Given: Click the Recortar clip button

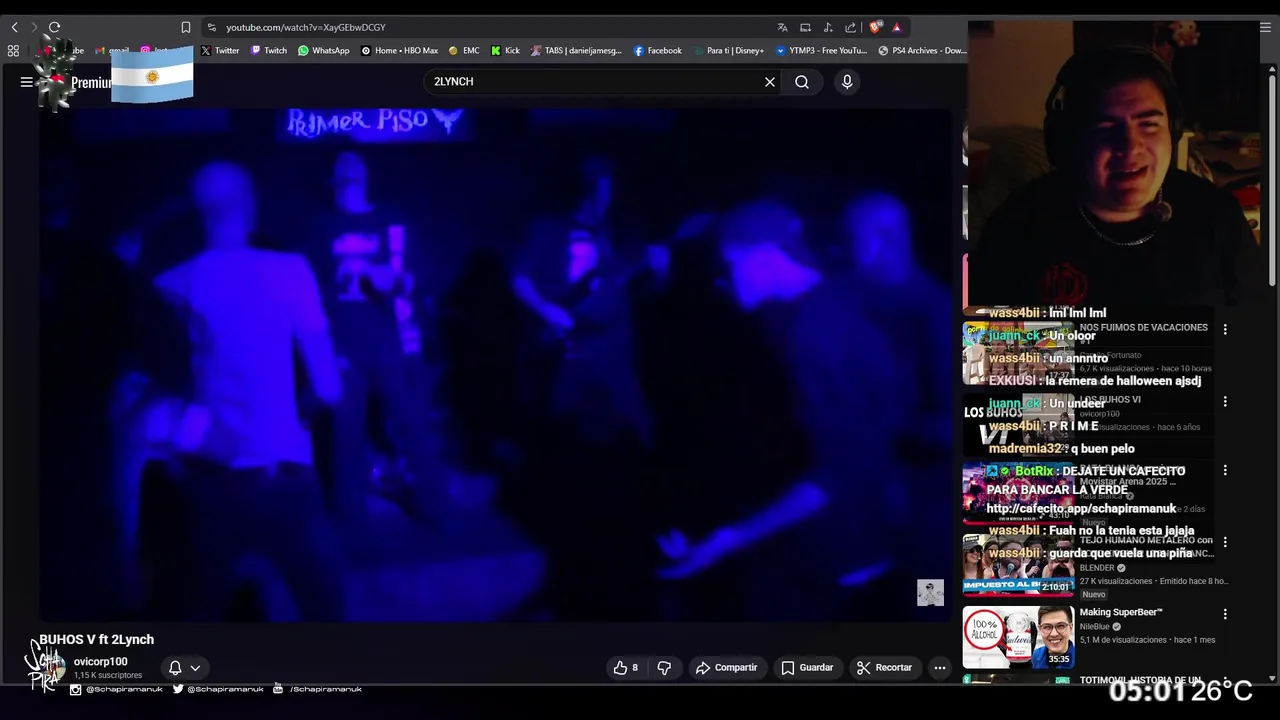Looking at the screenshot, I should click(x=884, y=667).
